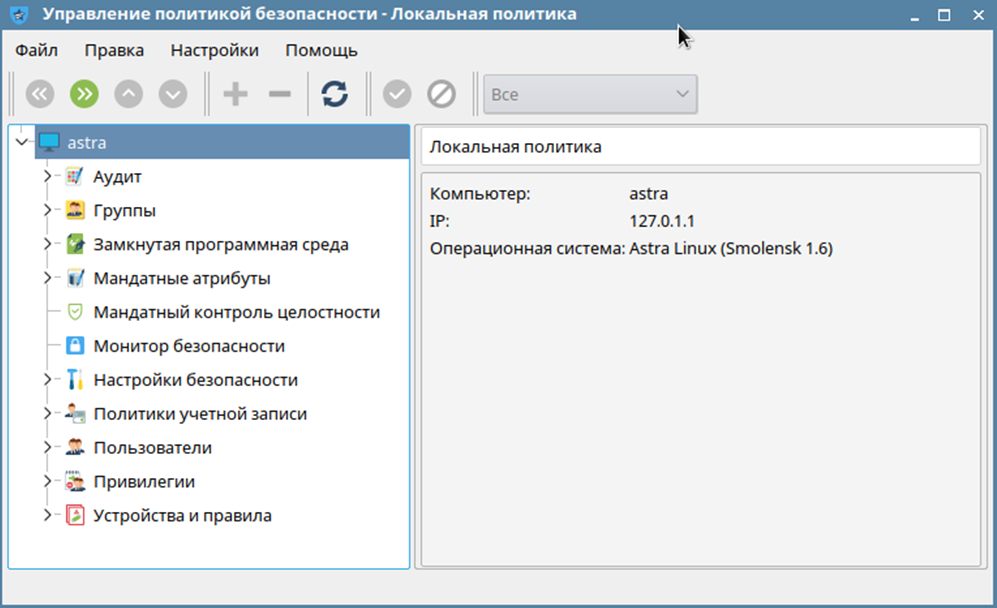Select the Группы label
The height and width of the screenshot is (608, 997).
pos(125,211)
